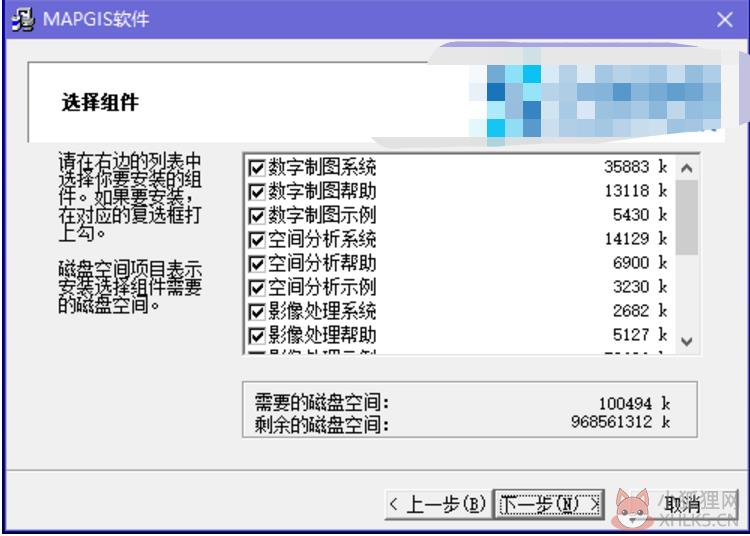
Task: Select the 3230 k size value
Action: click(x=640, y=286)
